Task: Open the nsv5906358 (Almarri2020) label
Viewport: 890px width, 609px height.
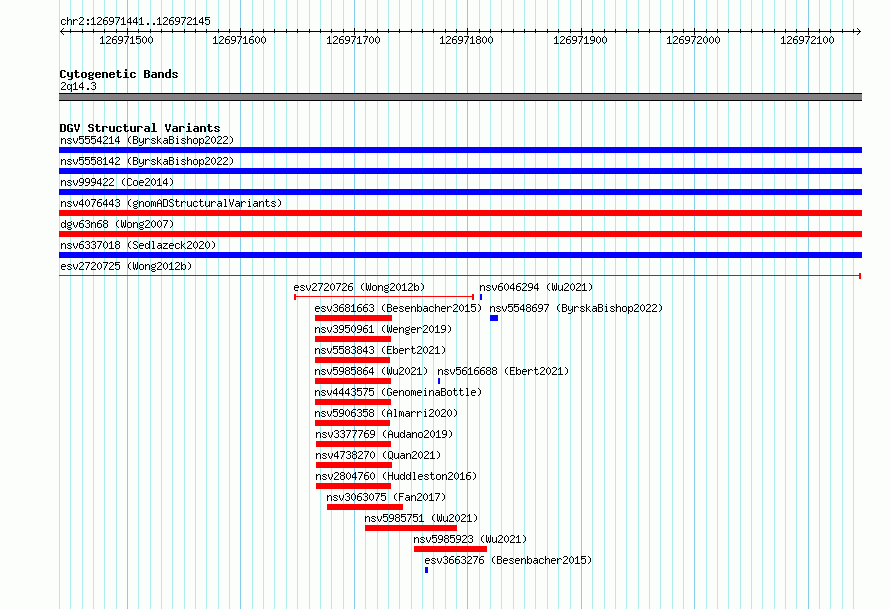Action: click(x=386, y=413)
